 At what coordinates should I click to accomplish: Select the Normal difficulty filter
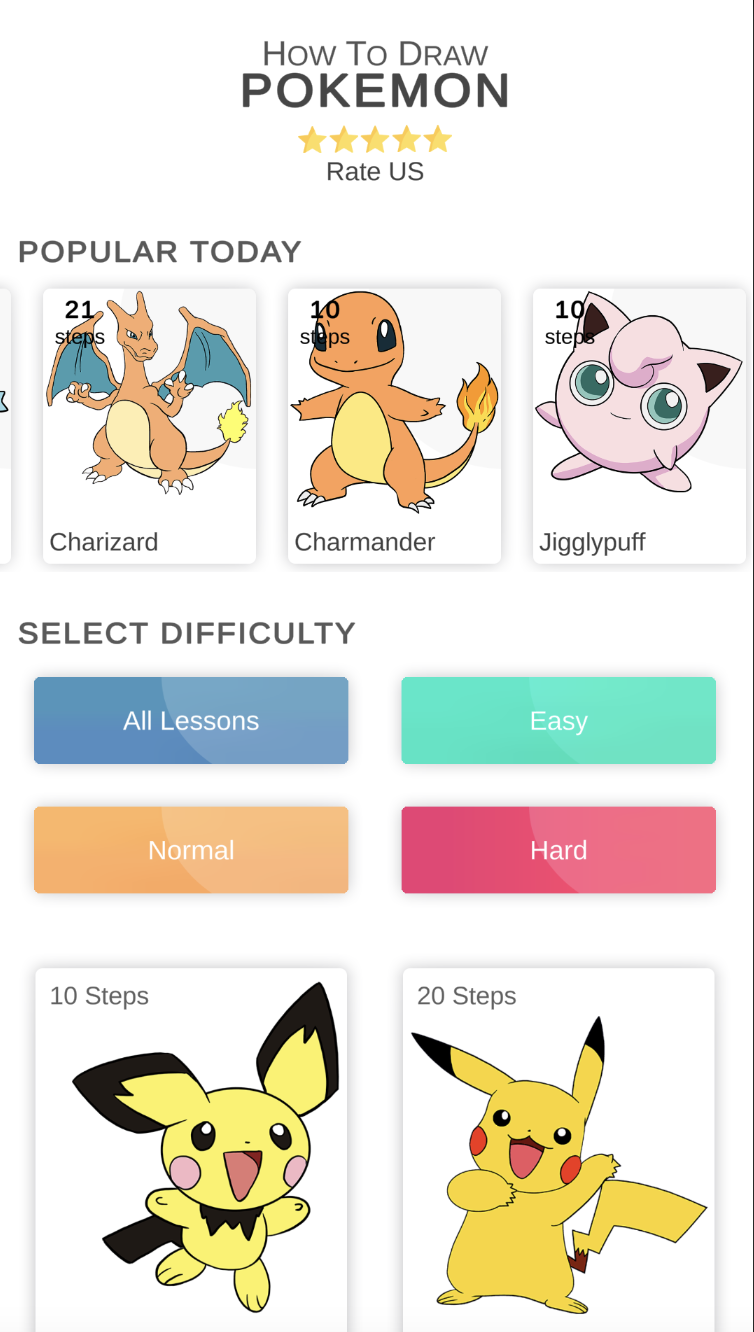pyautogui.click(x=191, y=850)
